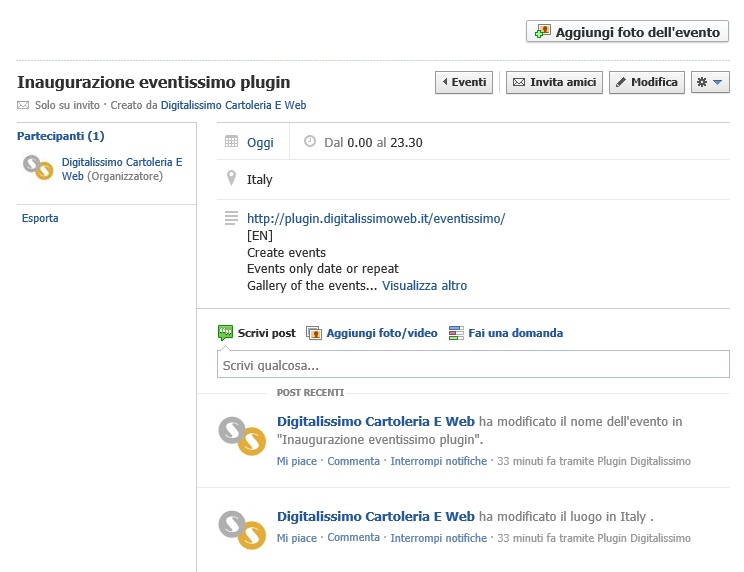The image size is (744, 572).
Task: Open author link on name change post
Action: click(x=376, y=422)
